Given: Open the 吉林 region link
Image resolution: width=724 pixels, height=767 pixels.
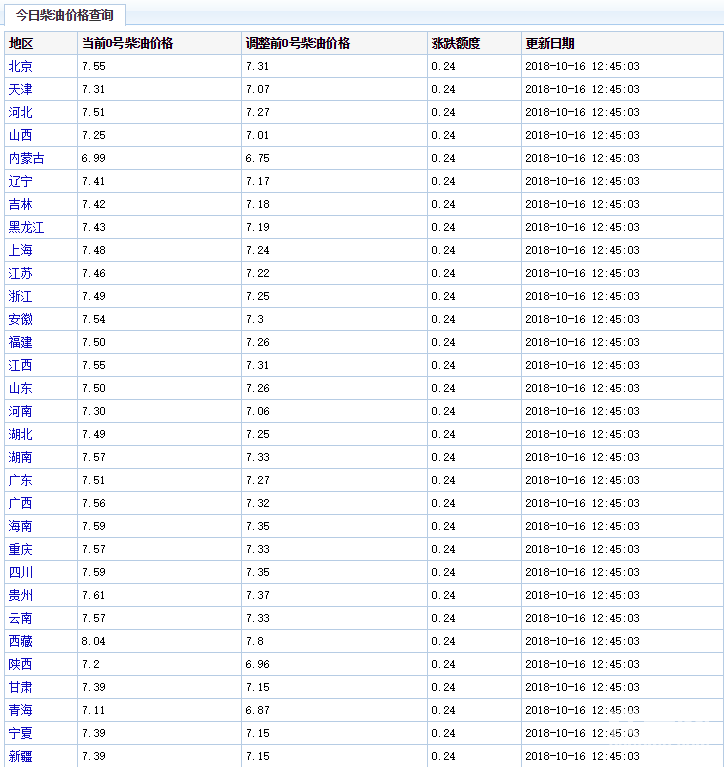Looking at the screenshot, I should click(21, 204).
